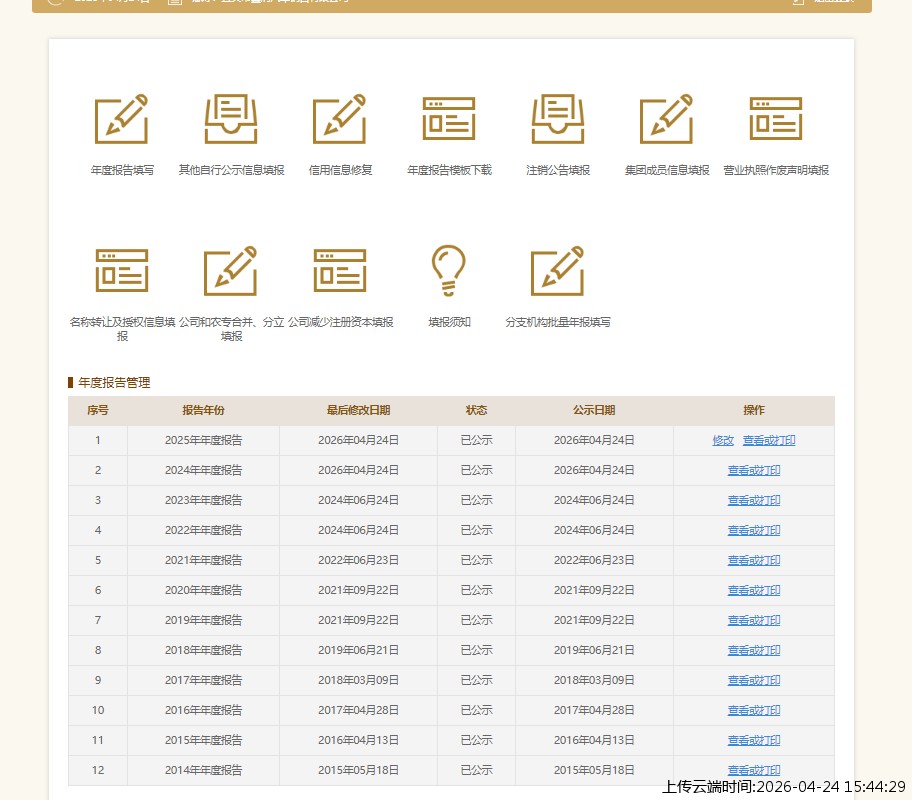Open 查看或打印 for the 2024年年度报告

(754, 471)
